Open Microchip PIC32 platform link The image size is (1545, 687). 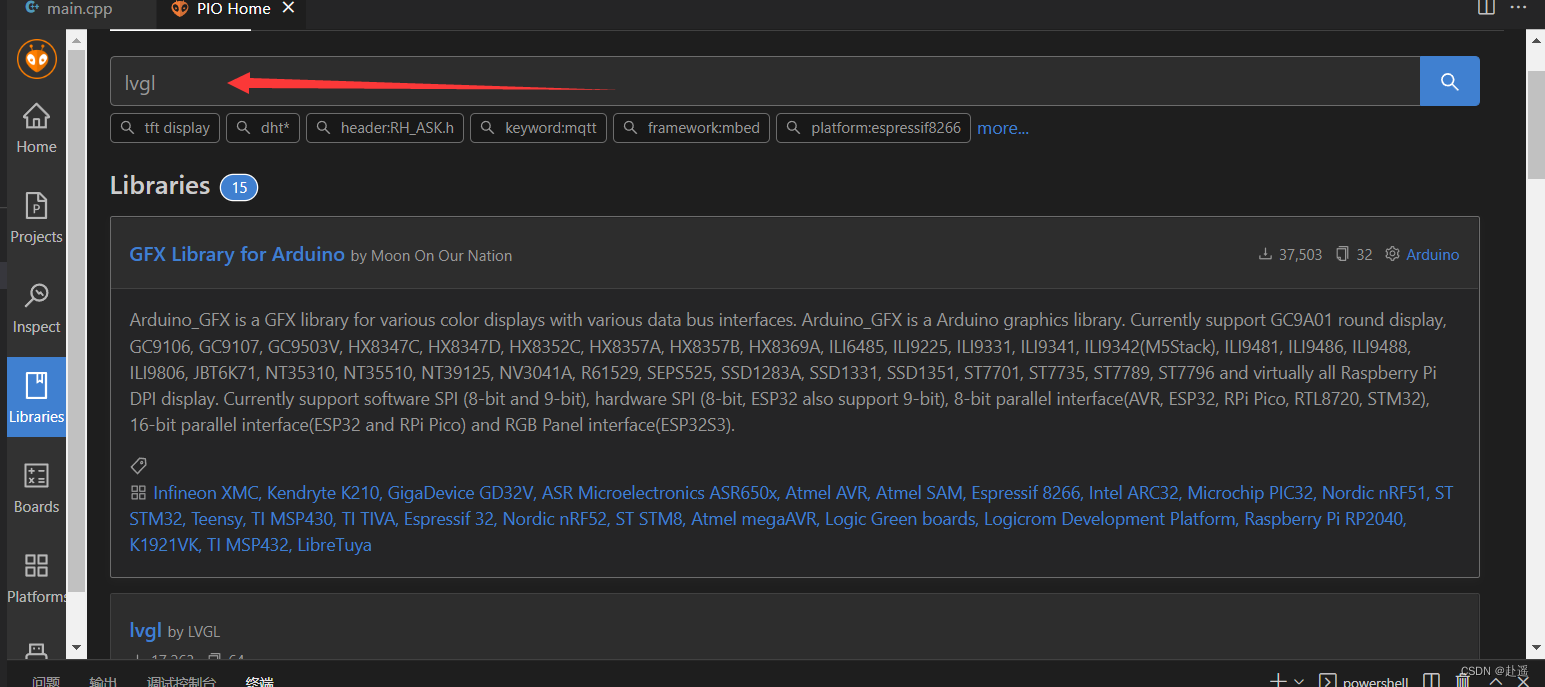[1250, 493]
